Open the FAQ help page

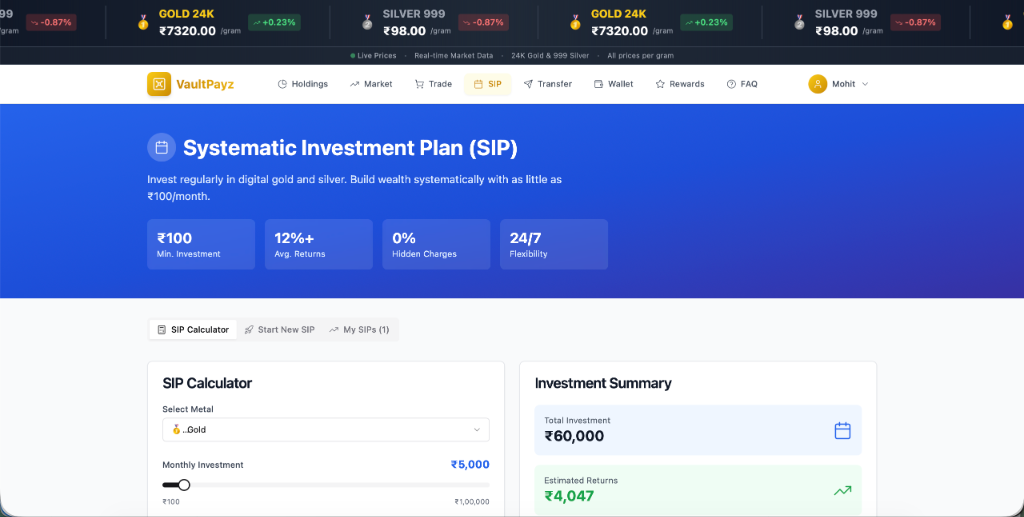click(742, 84)
